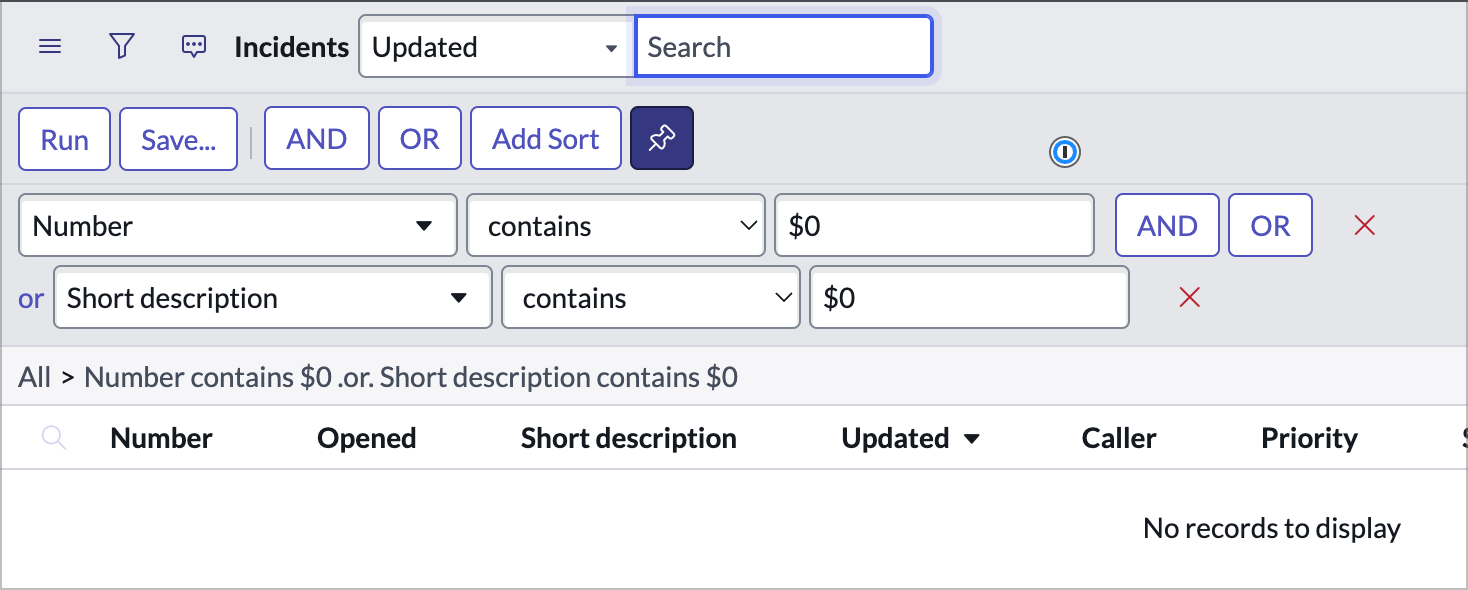Click Add Sort button
The width and height of the screenshot is (1468, 590).
(x=545, y=139)
